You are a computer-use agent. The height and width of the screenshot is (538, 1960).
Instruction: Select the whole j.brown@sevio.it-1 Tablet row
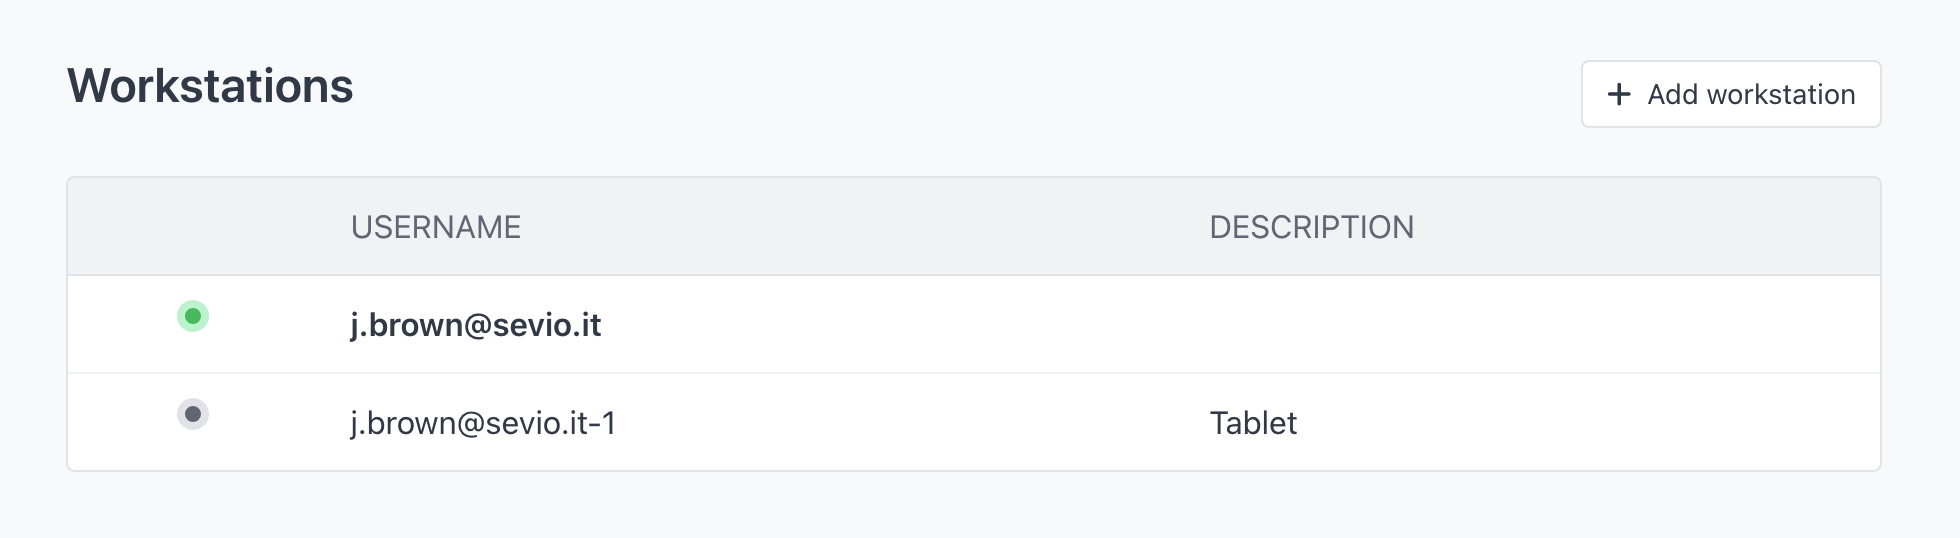pyautogui.click(x=974, y=422)
